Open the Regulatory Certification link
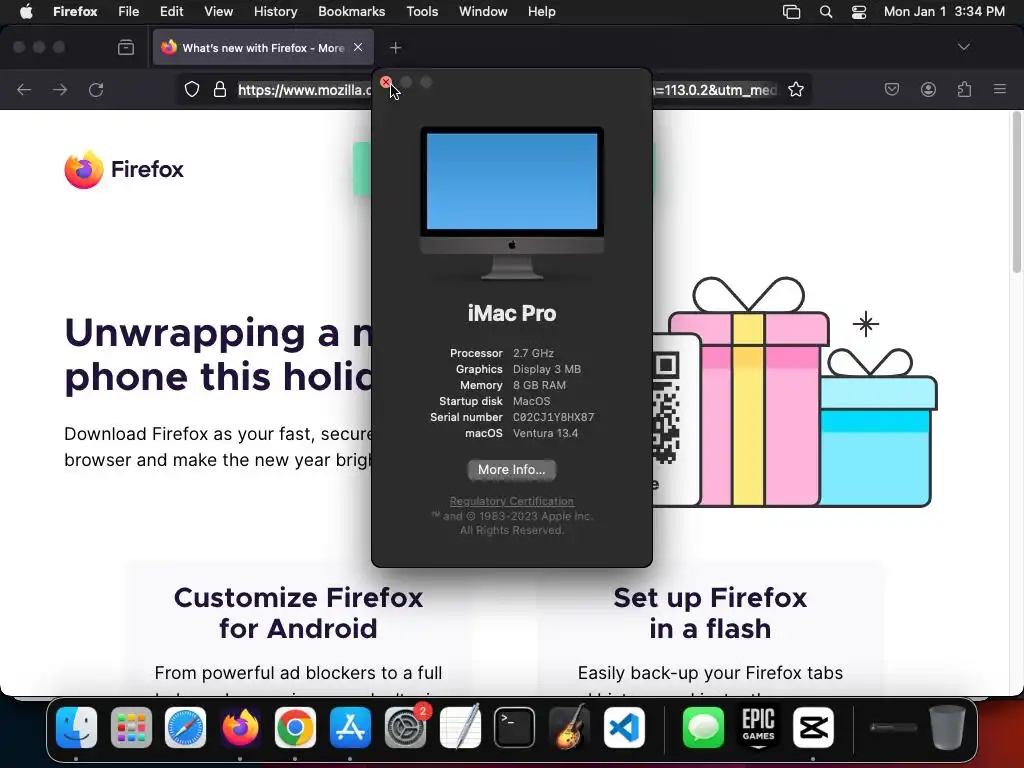This screenshot has height=768, width=1024. point(511,501)
